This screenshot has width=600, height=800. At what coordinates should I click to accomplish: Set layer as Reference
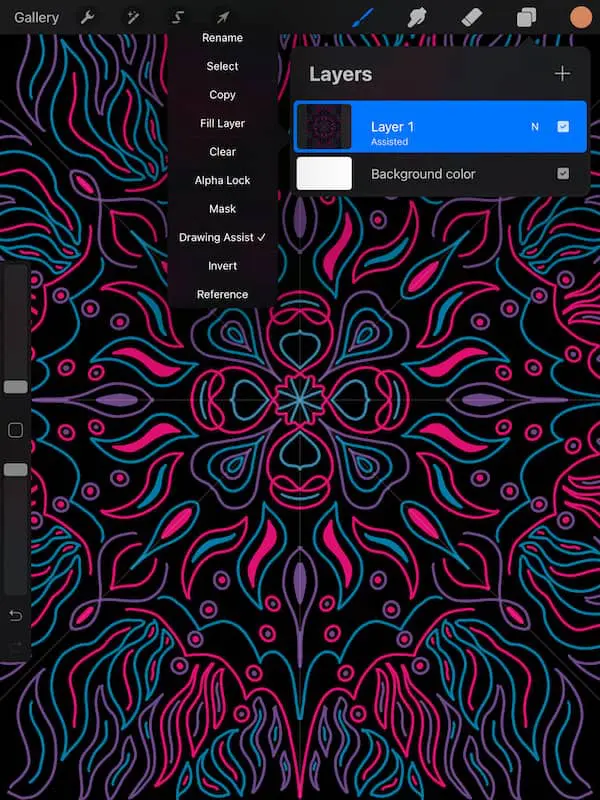[x=222, y=295]
